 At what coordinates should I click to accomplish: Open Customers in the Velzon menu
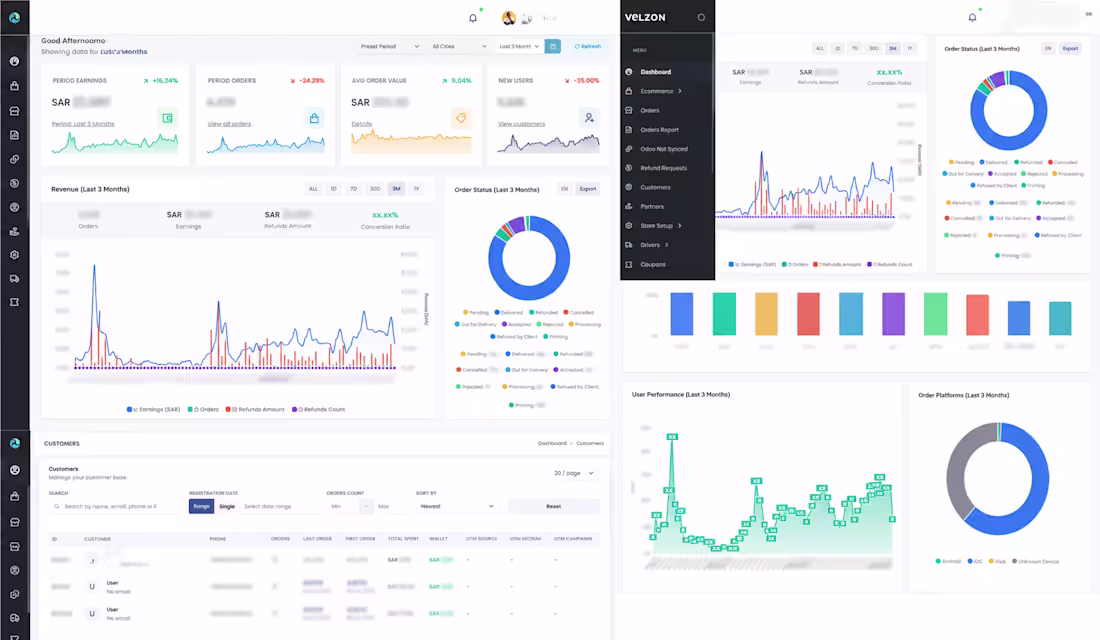pos(655,187)
